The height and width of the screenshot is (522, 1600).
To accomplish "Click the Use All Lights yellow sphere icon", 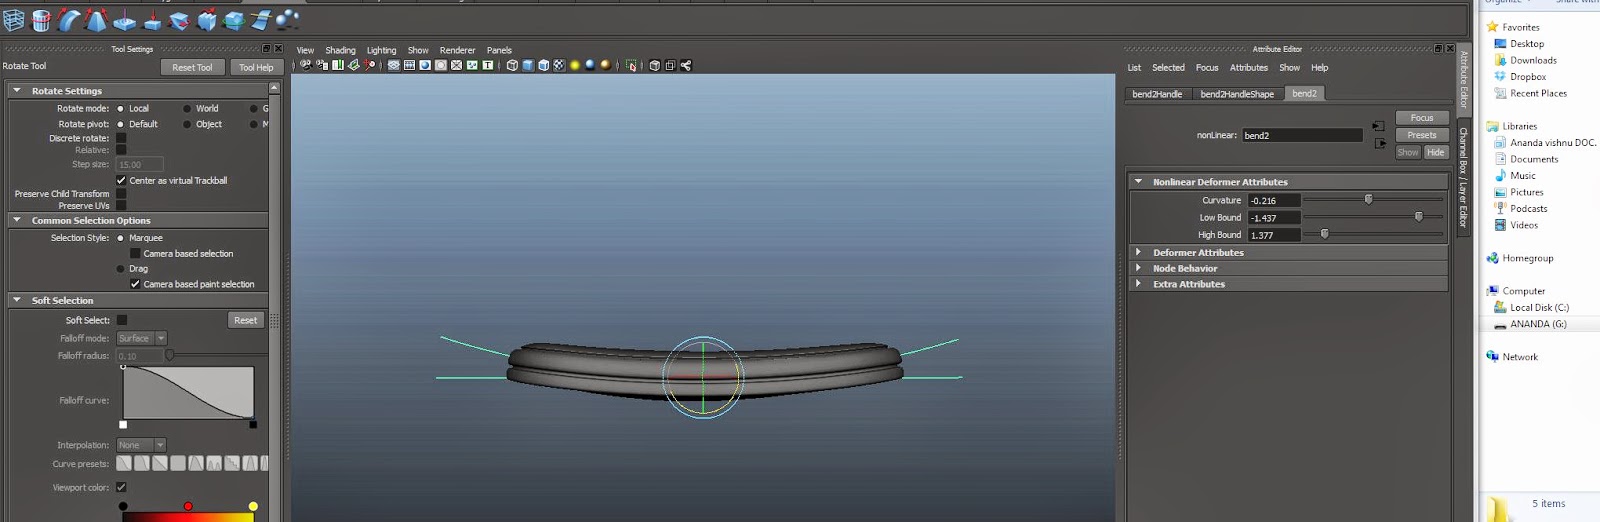I will [575, 65].
